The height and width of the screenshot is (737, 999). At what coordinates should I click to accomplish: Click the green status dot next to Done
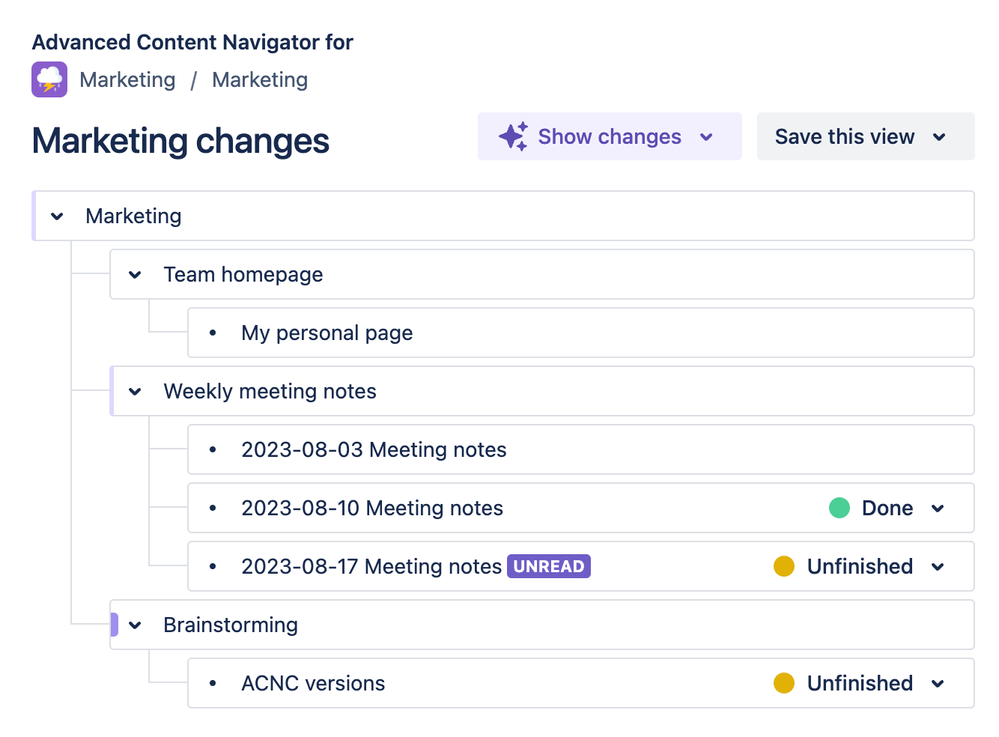839,508
